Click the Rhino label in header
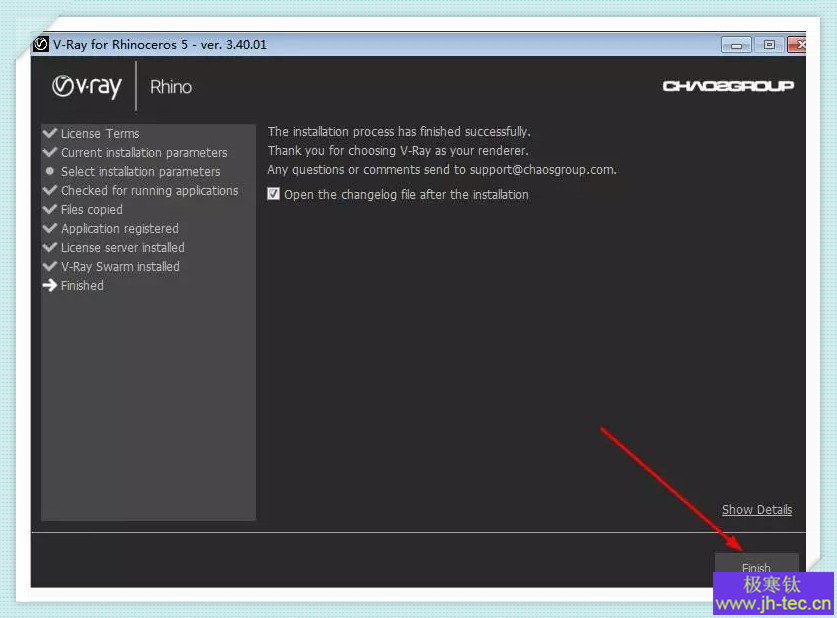The height and width of the screenshot is (618, 837). [x=171, y=87]
